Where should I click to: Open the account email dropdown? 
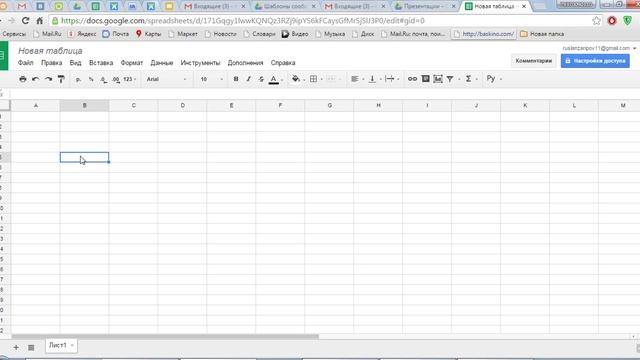click(599, 48)
